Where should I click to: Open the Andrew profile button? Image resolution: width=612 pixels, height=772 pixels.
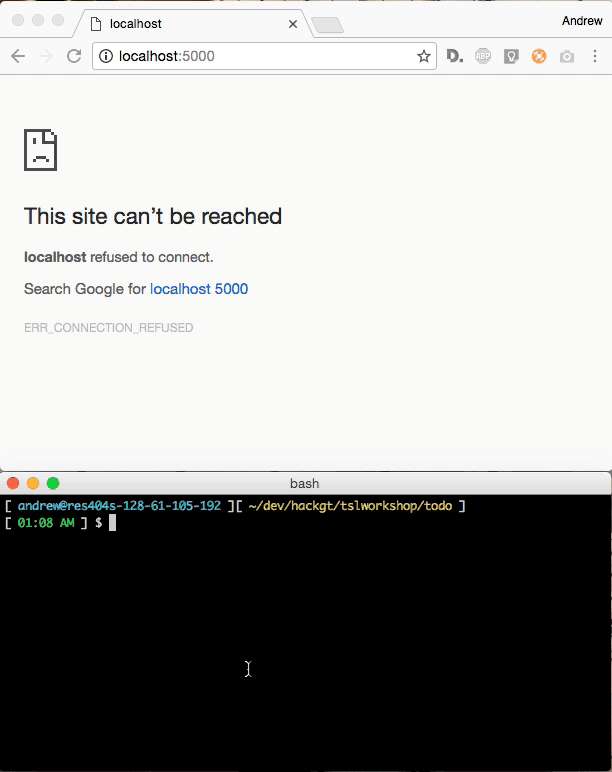coord(582,21)
